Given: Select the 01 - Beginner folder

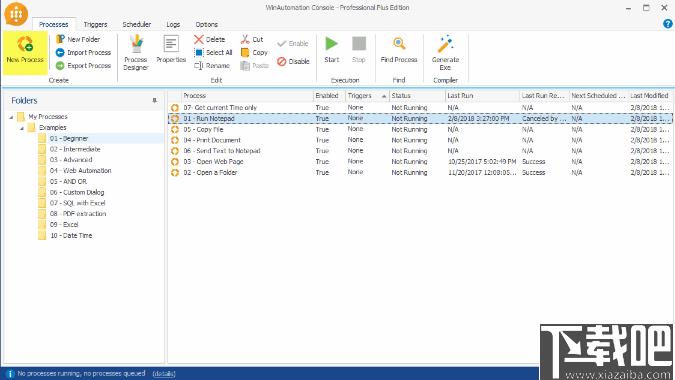Looking at the screenshot, I should coord(69,139).
